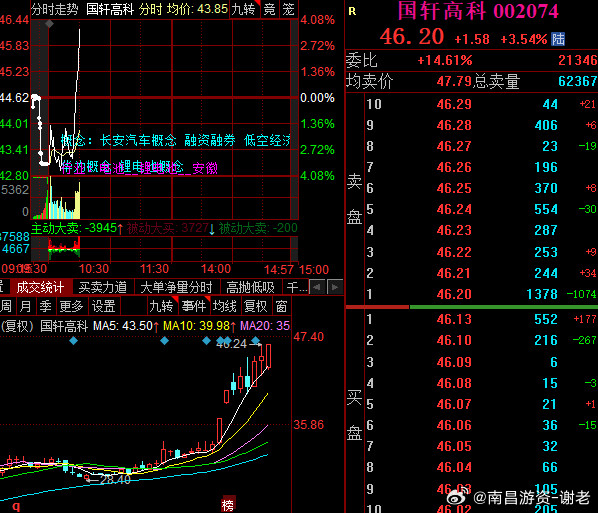Click the 事件 events button on K-line toolbar

[x=194, y=306]
